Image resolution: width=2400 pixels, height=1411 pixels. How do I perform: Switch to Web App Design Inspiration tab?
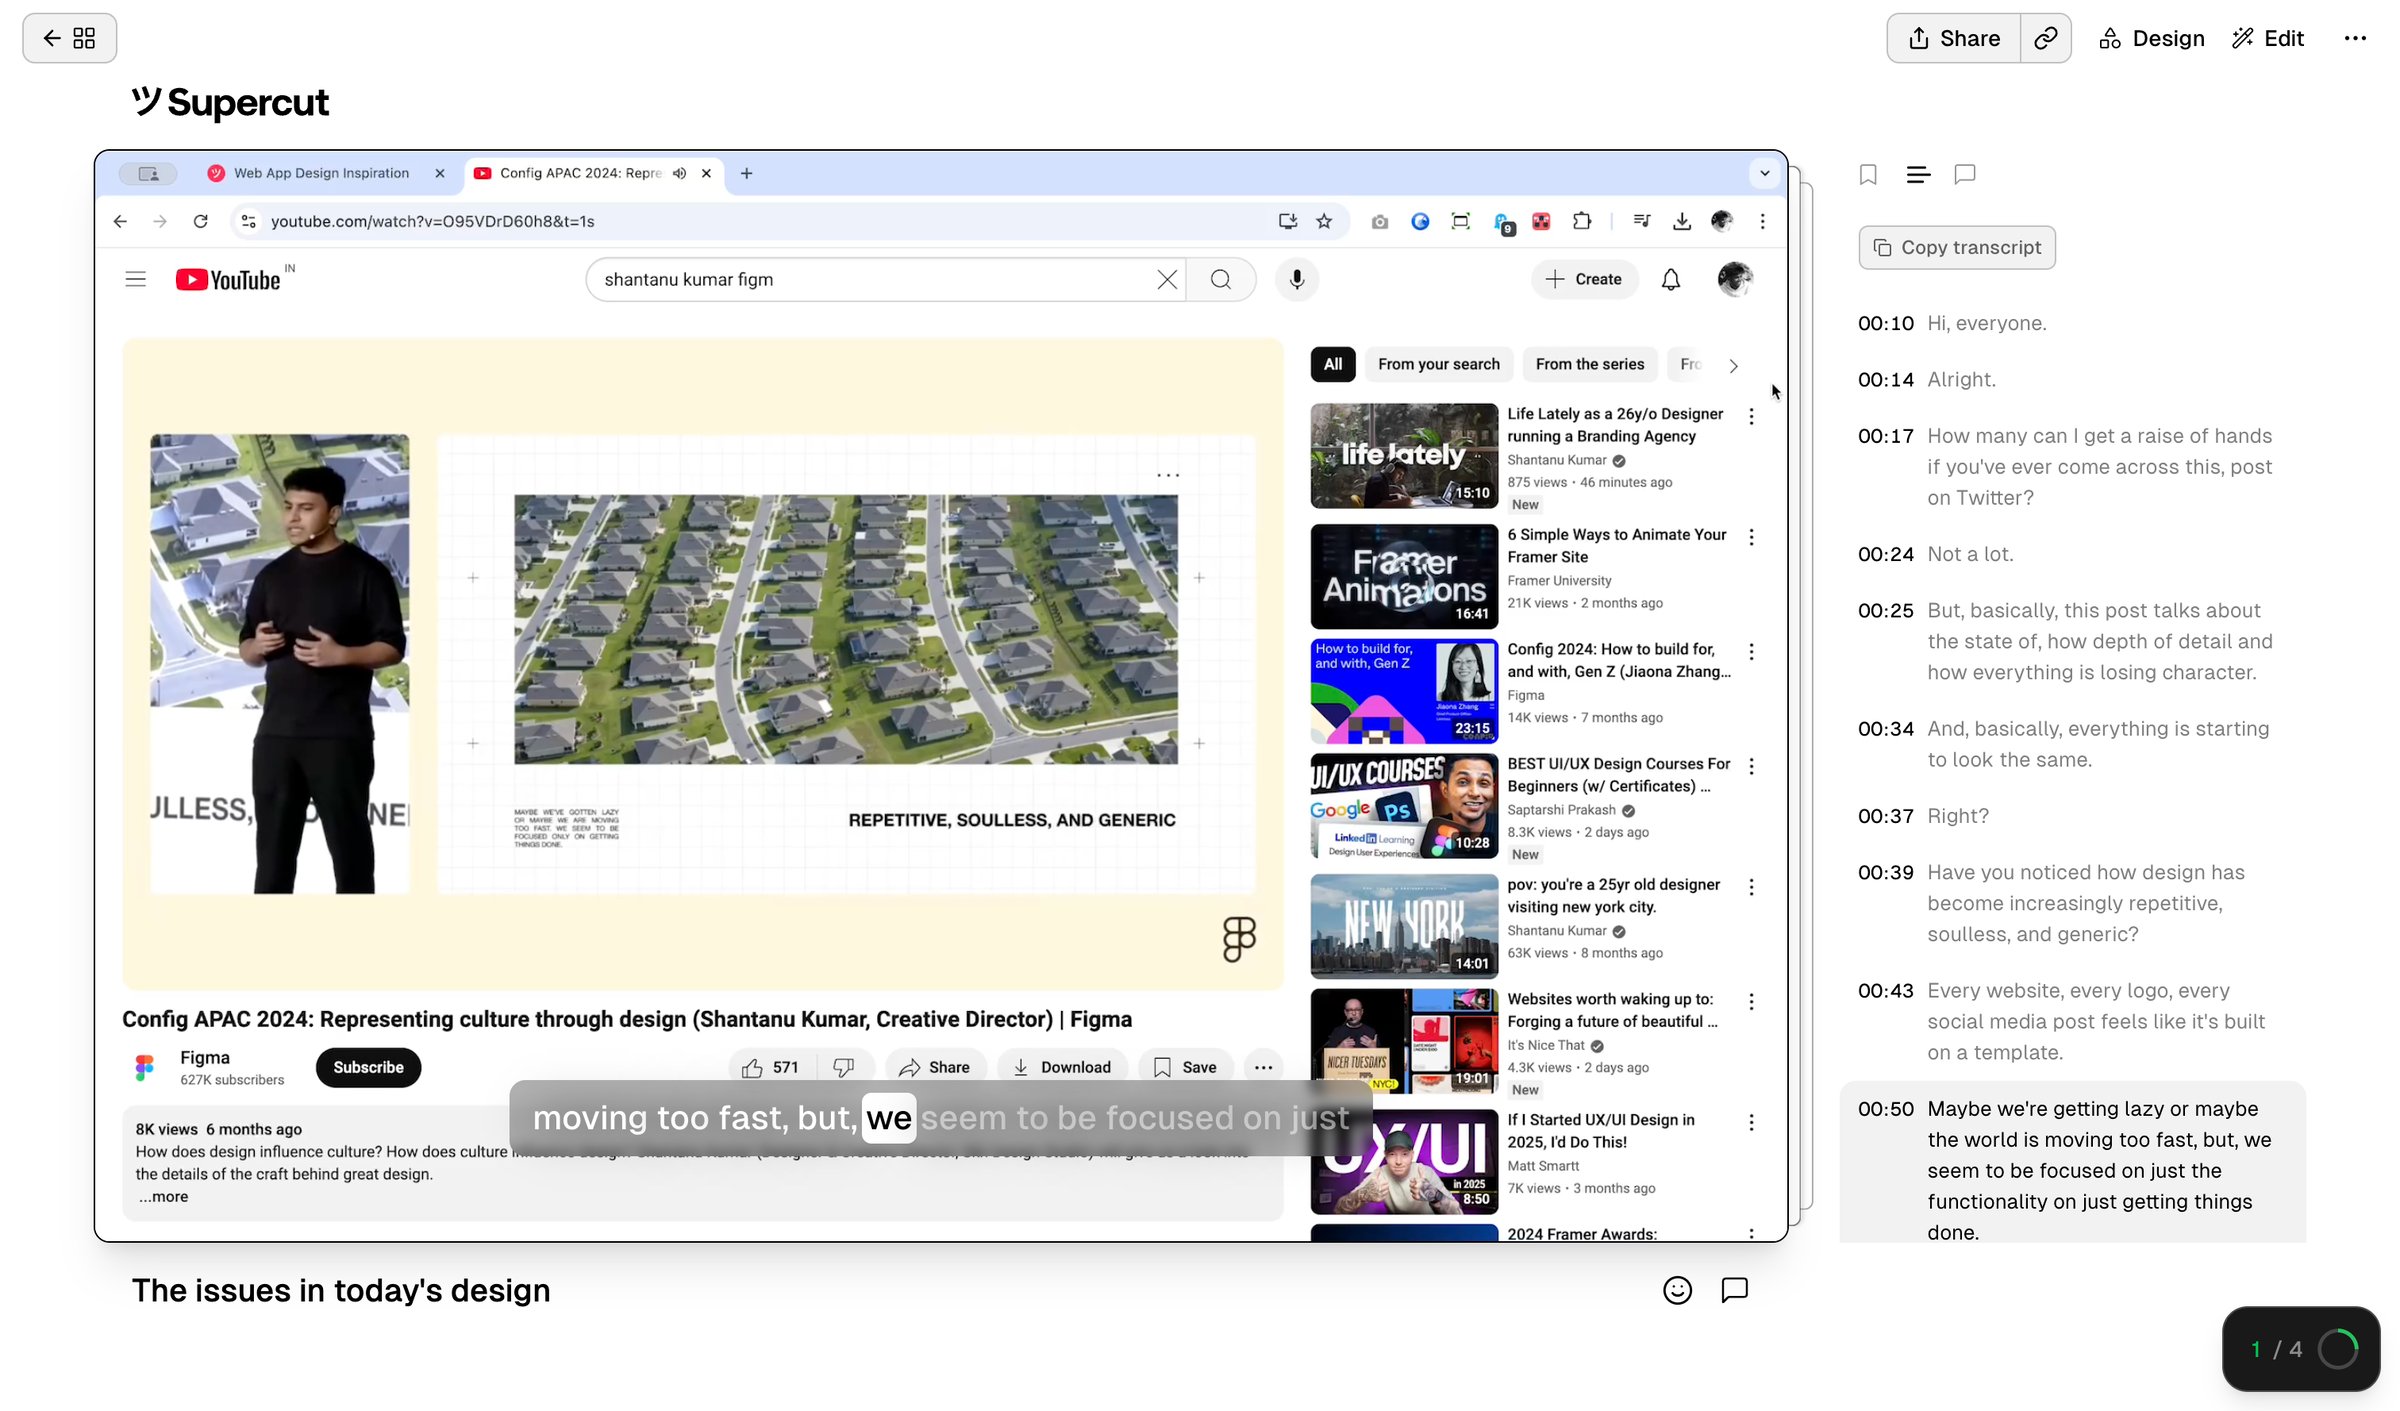pos(322,173)
